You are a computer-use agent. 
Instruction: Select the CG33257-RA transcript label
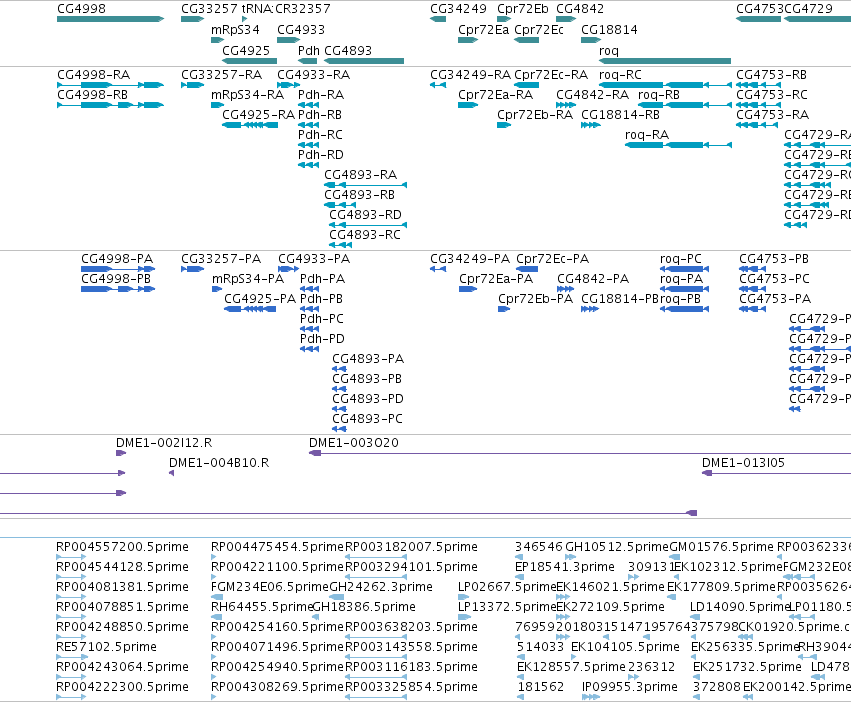point(221,74)
